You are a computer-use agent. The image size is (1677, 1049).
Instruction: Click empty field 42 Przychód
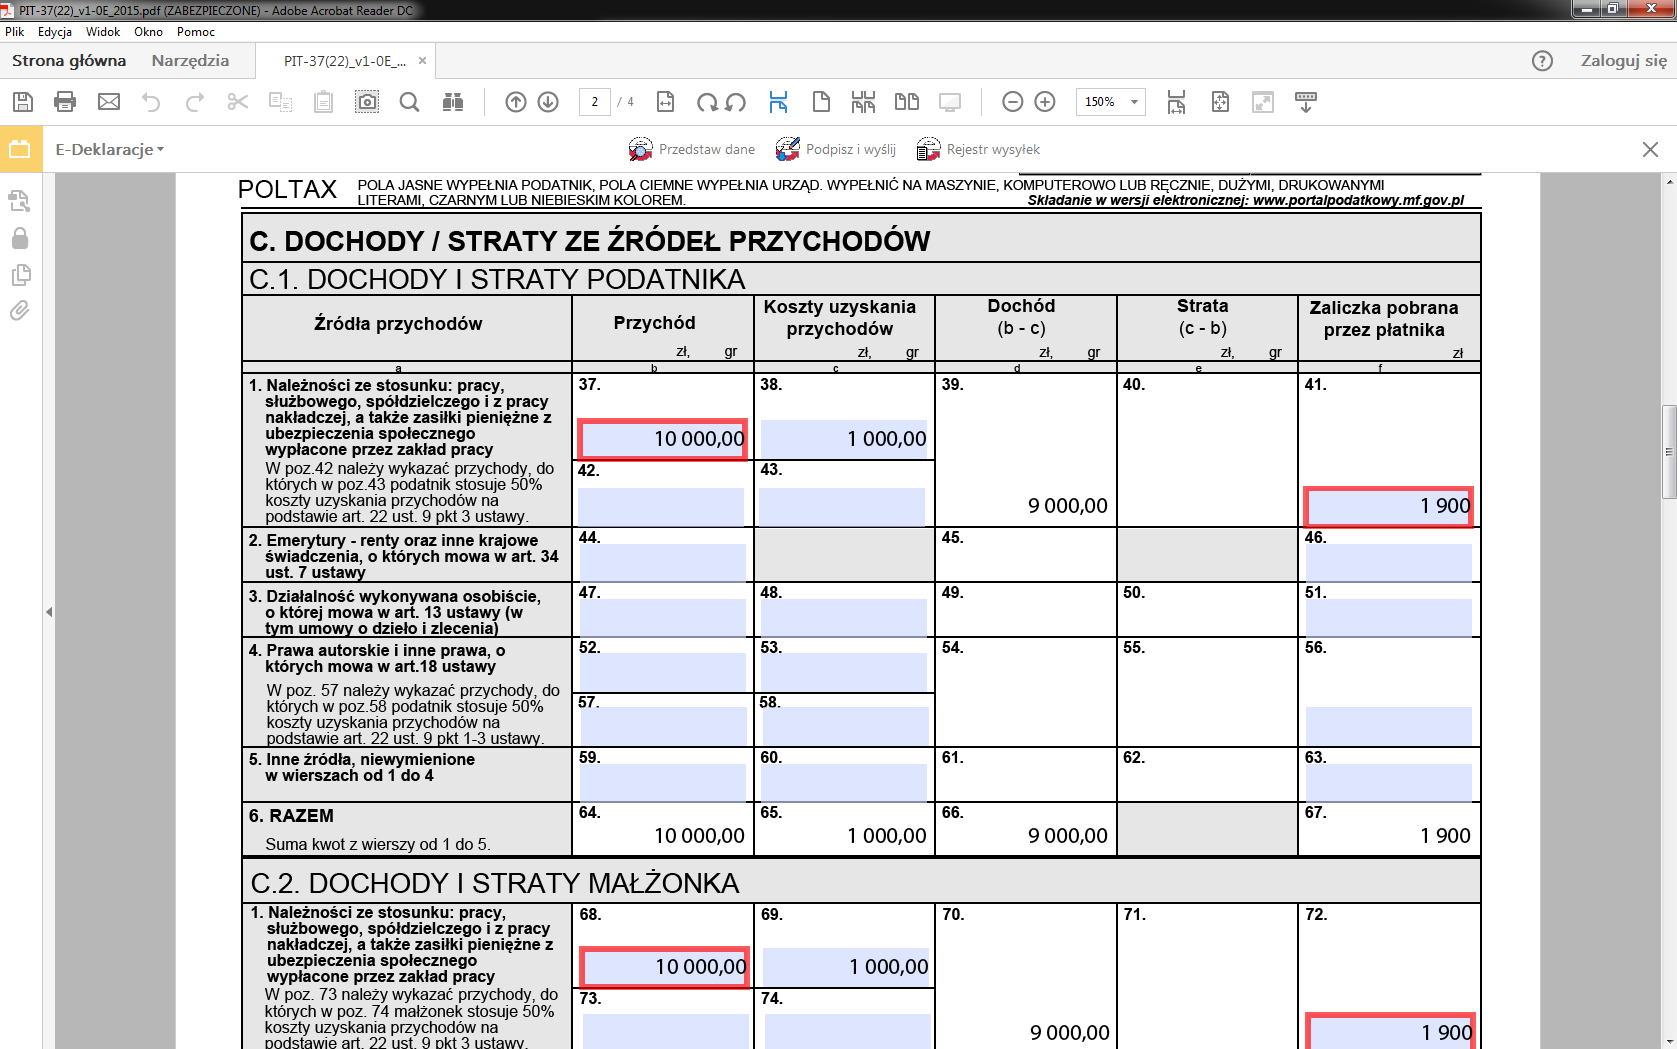pyautogui.click(x=661, y=507)
